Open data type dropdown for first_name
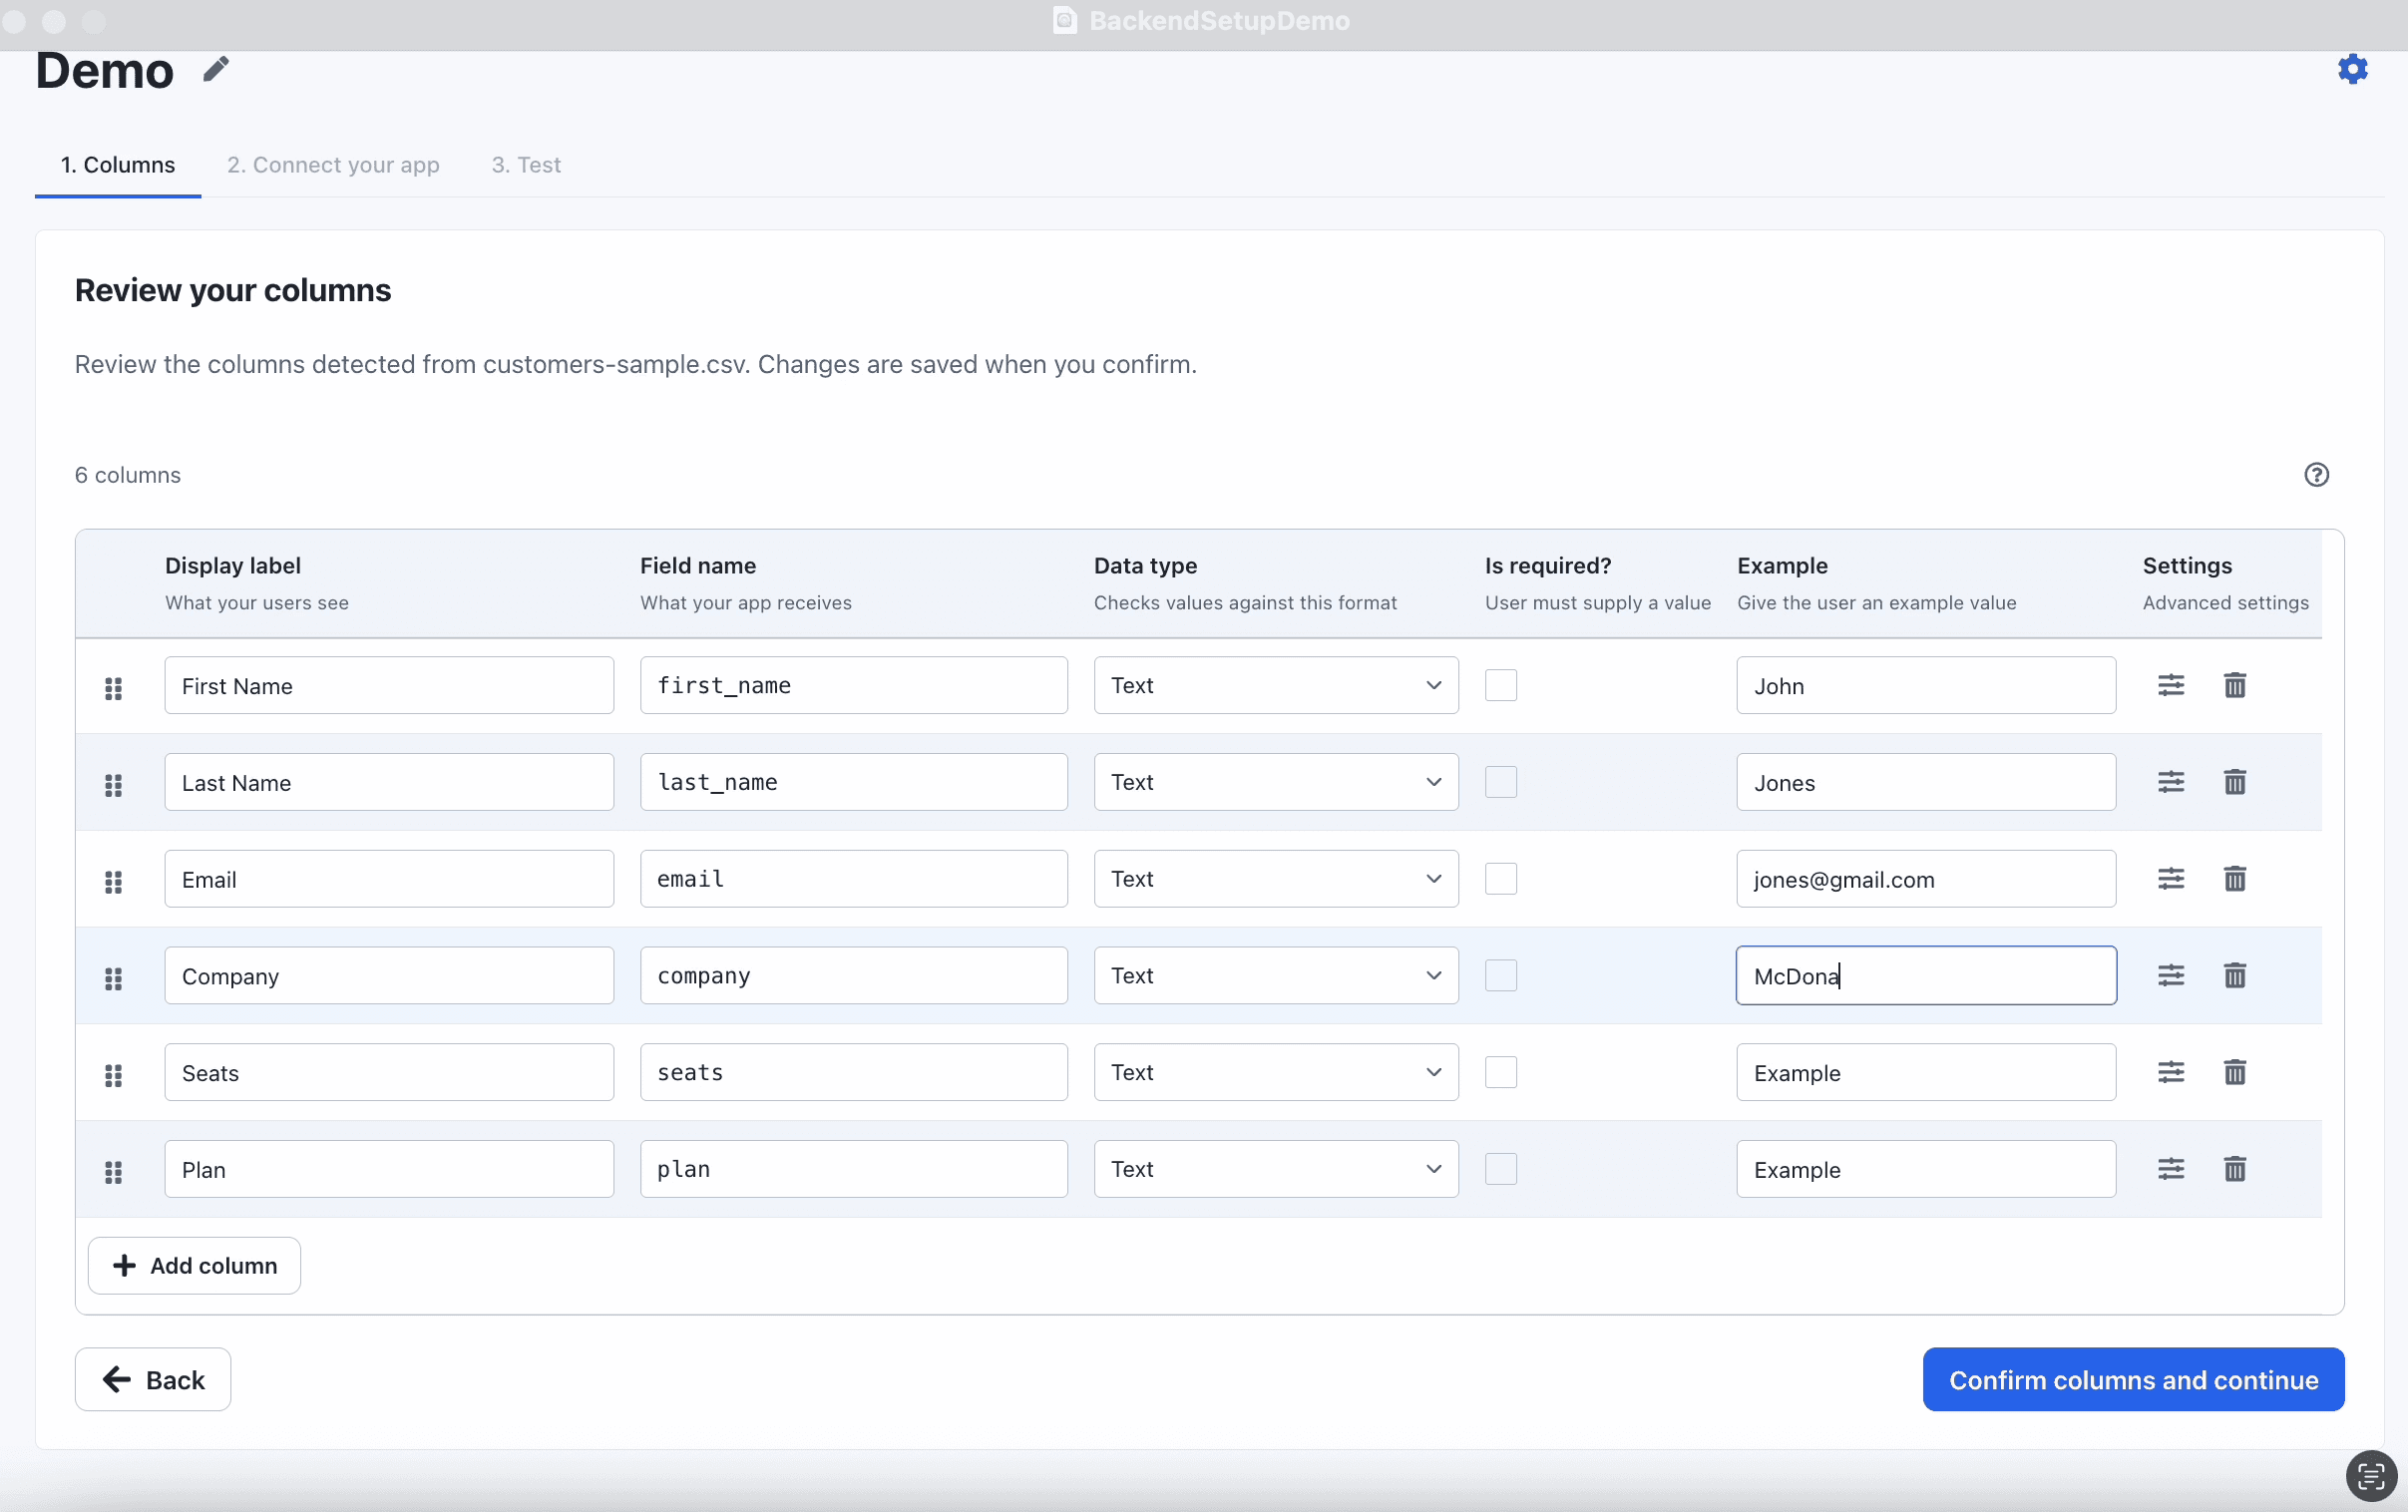Viewport: 2408px width, 1512px height. pos(1276,685)
